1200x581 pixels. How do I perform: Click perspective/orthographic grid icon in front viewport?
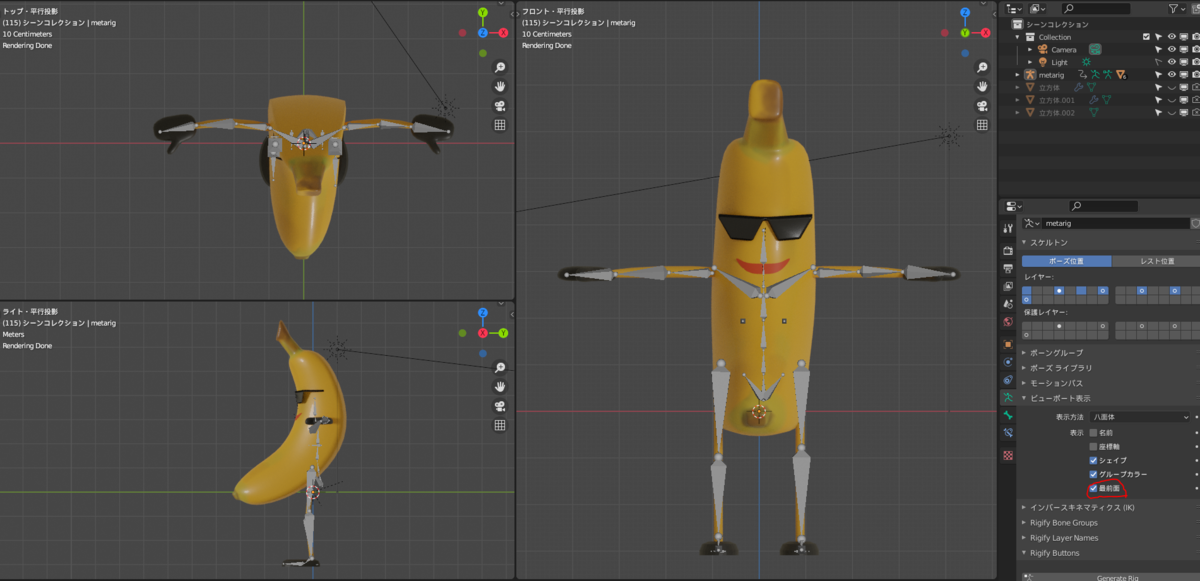coord(982,125)
